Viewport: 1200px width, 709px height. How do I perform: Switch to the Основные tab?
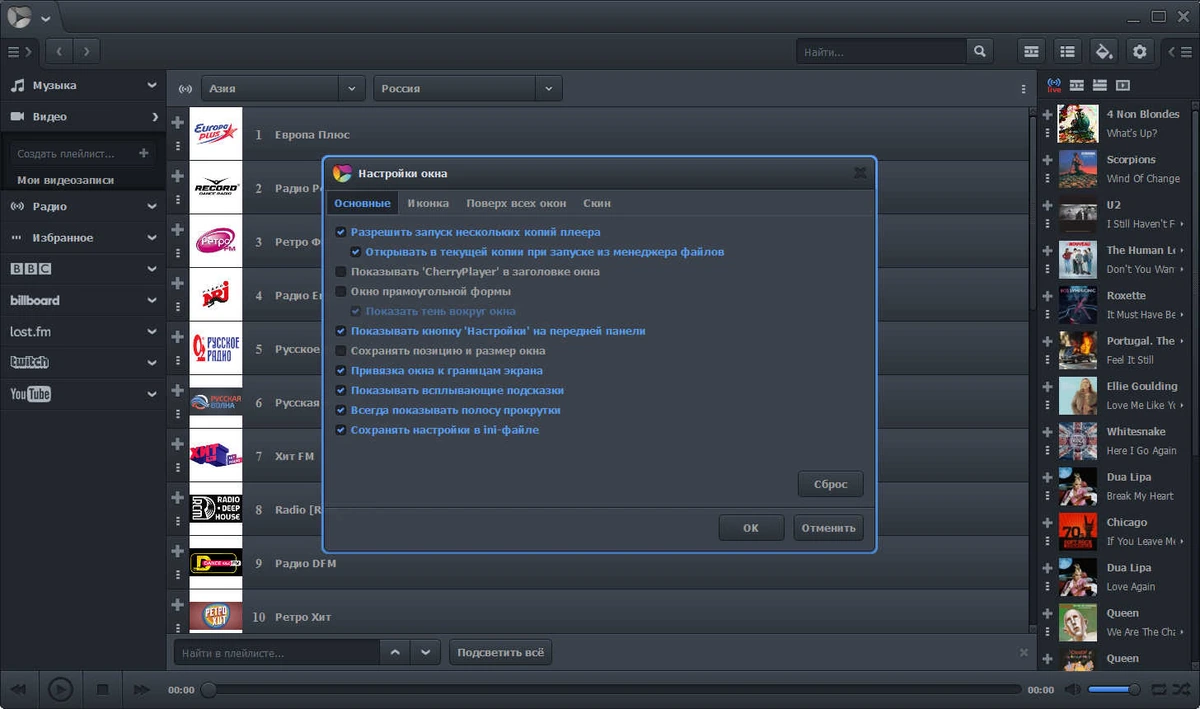362,203
